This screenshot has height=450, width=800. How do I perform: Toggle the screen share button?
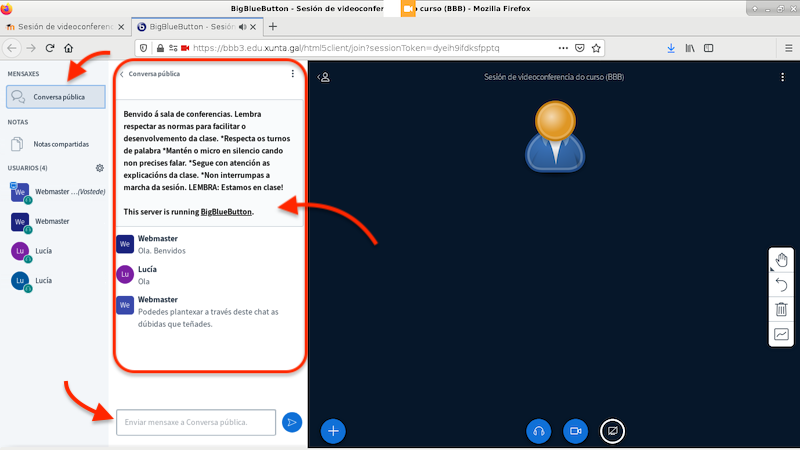612,430
